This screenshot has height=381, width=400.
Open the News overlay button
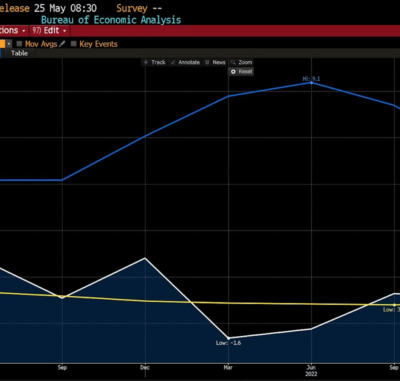(x=215, y=62)
